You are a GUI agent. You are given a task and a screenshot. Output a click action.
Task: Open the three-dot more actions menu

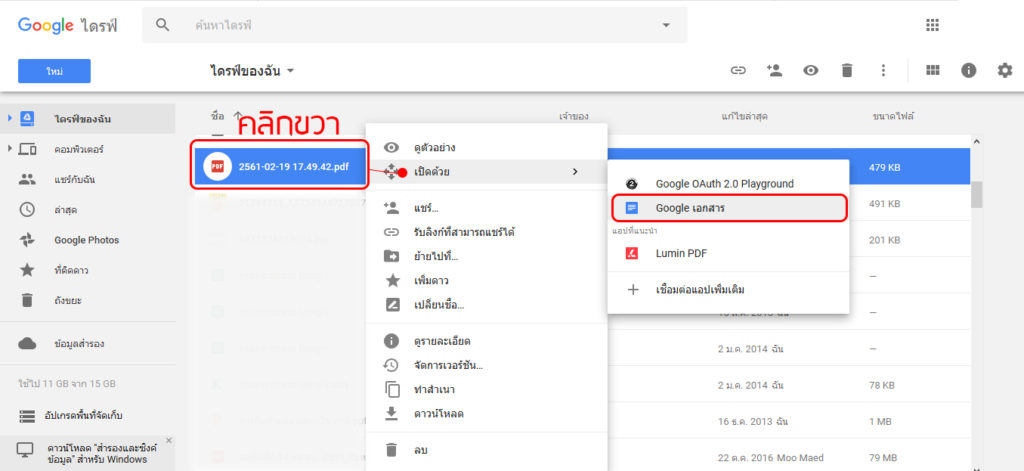click(883, 71)
